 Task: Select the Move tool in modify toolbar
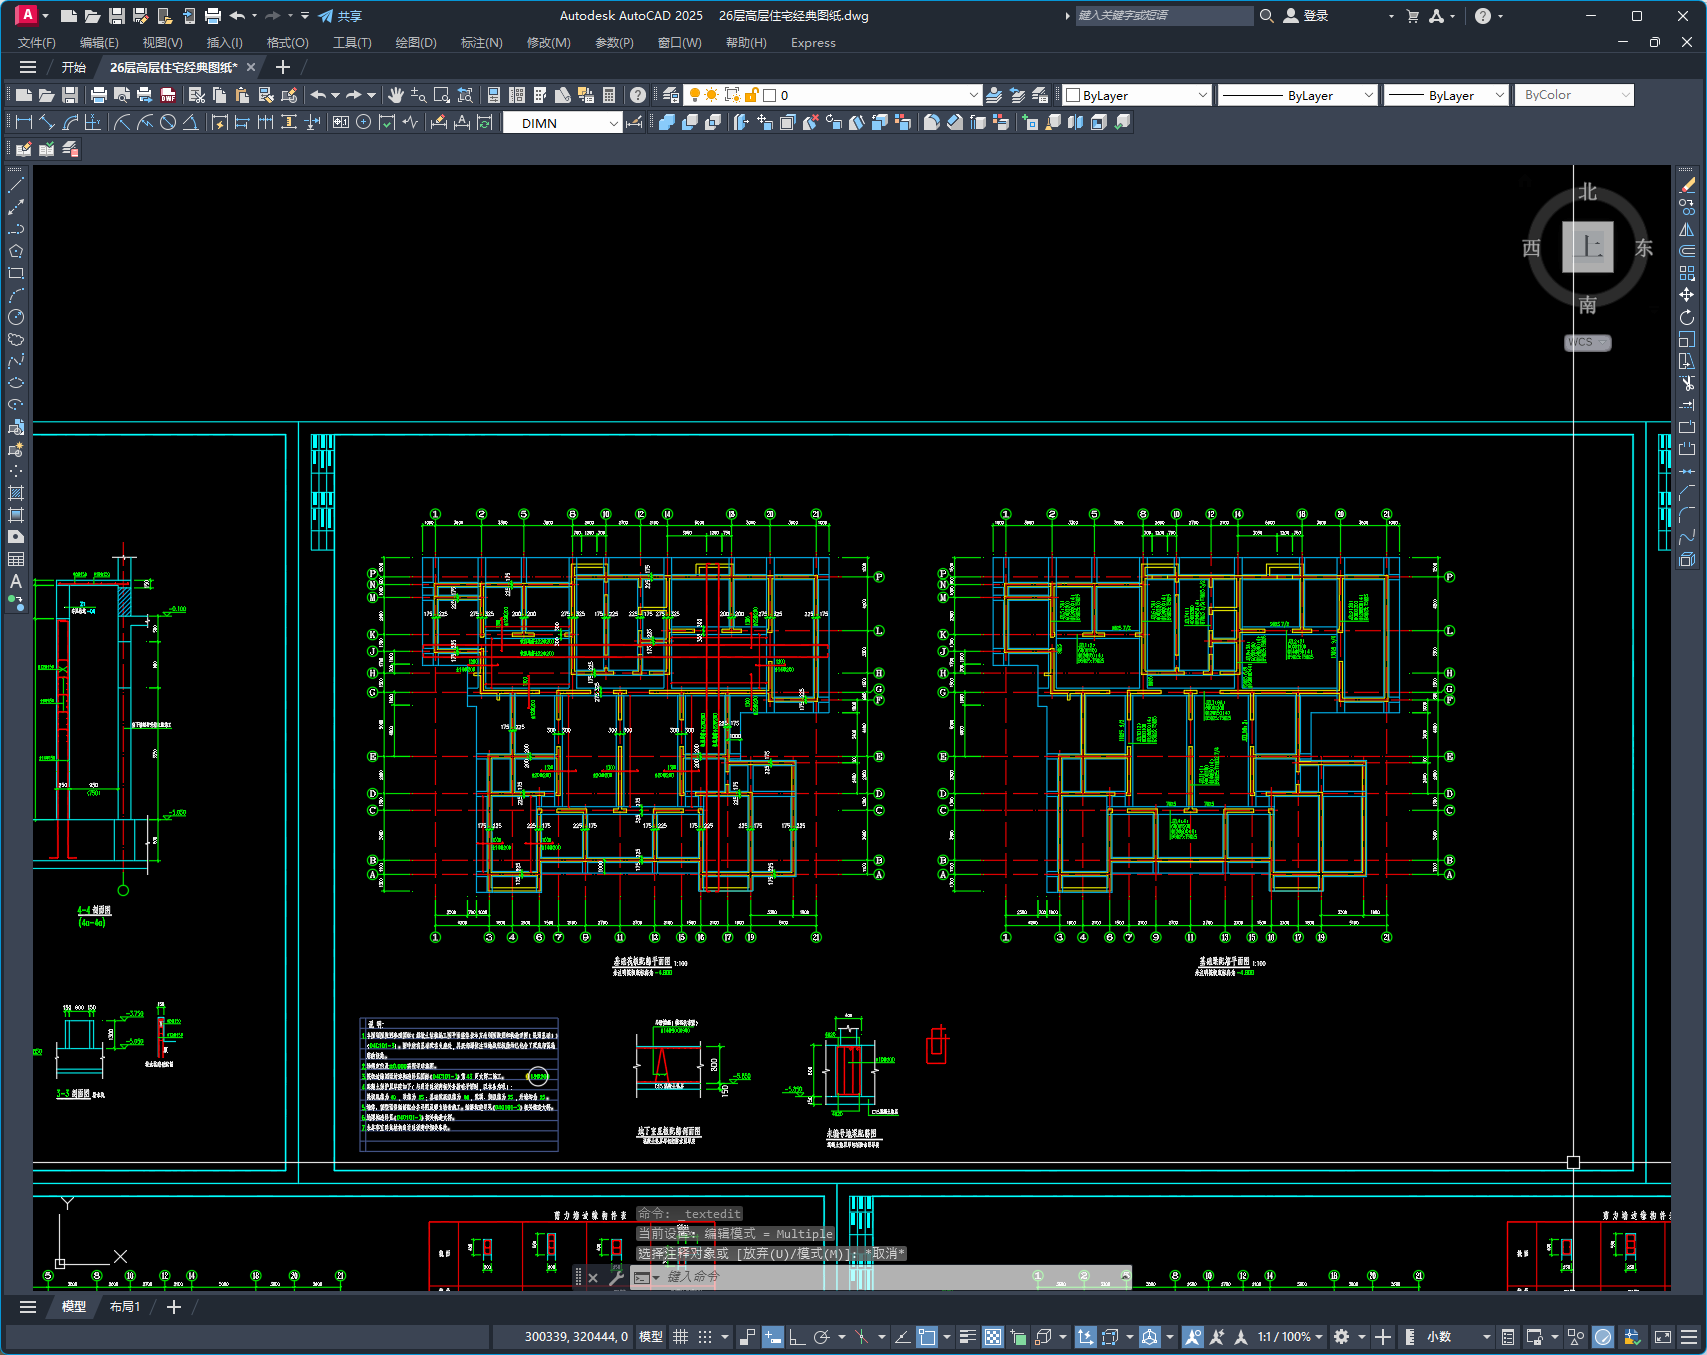click(x=1687, y=295)
